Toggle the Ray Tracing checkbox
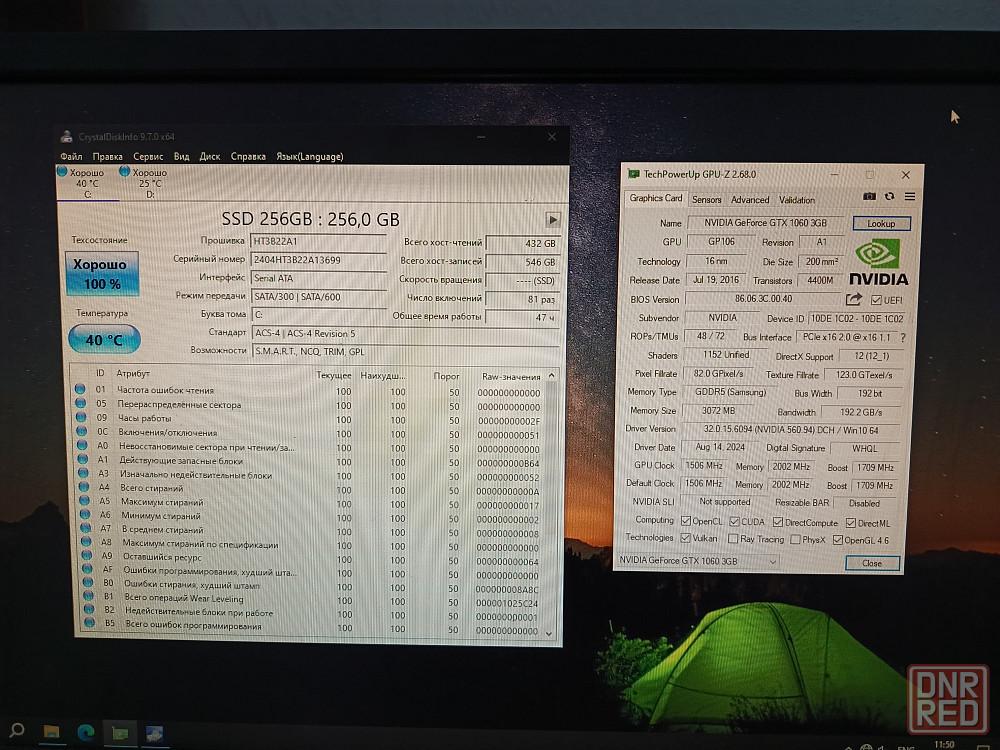1000x750 pixels. pyautogui.click(x=733, y=539)
